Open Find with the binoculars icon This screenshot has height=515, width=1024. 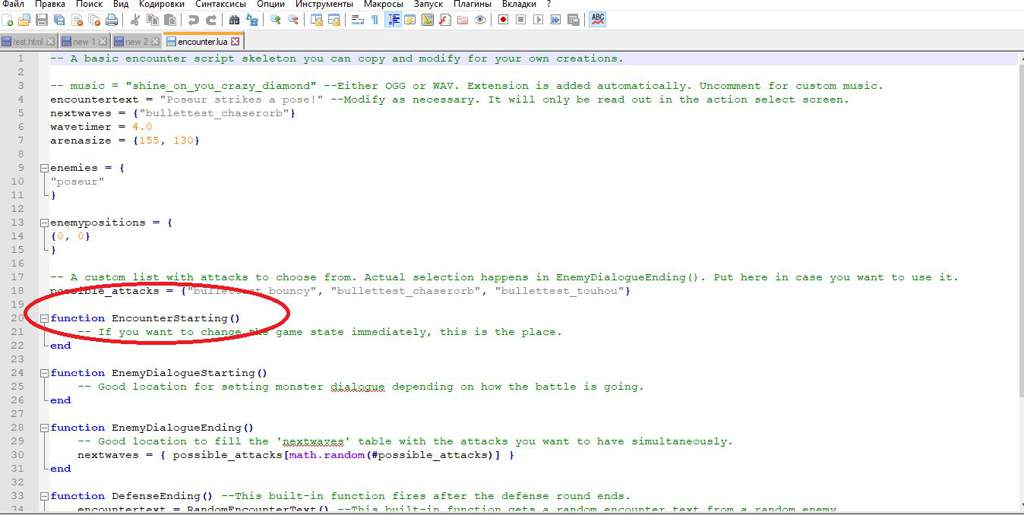(x=234, y=20)
